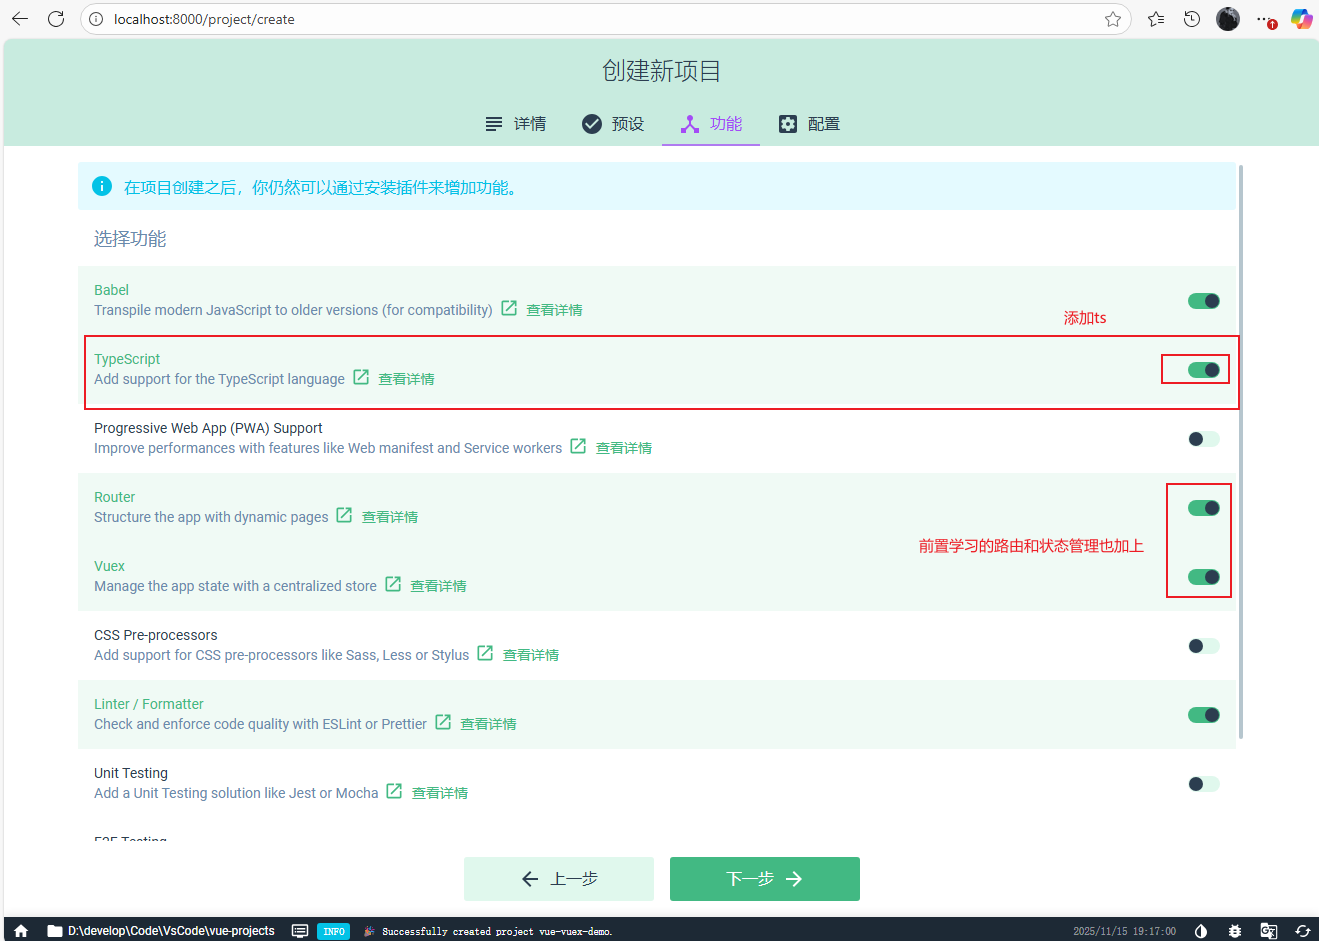Switch to the 预设 tab
This screenshot has height=941, width=1319.
(613, 124)
